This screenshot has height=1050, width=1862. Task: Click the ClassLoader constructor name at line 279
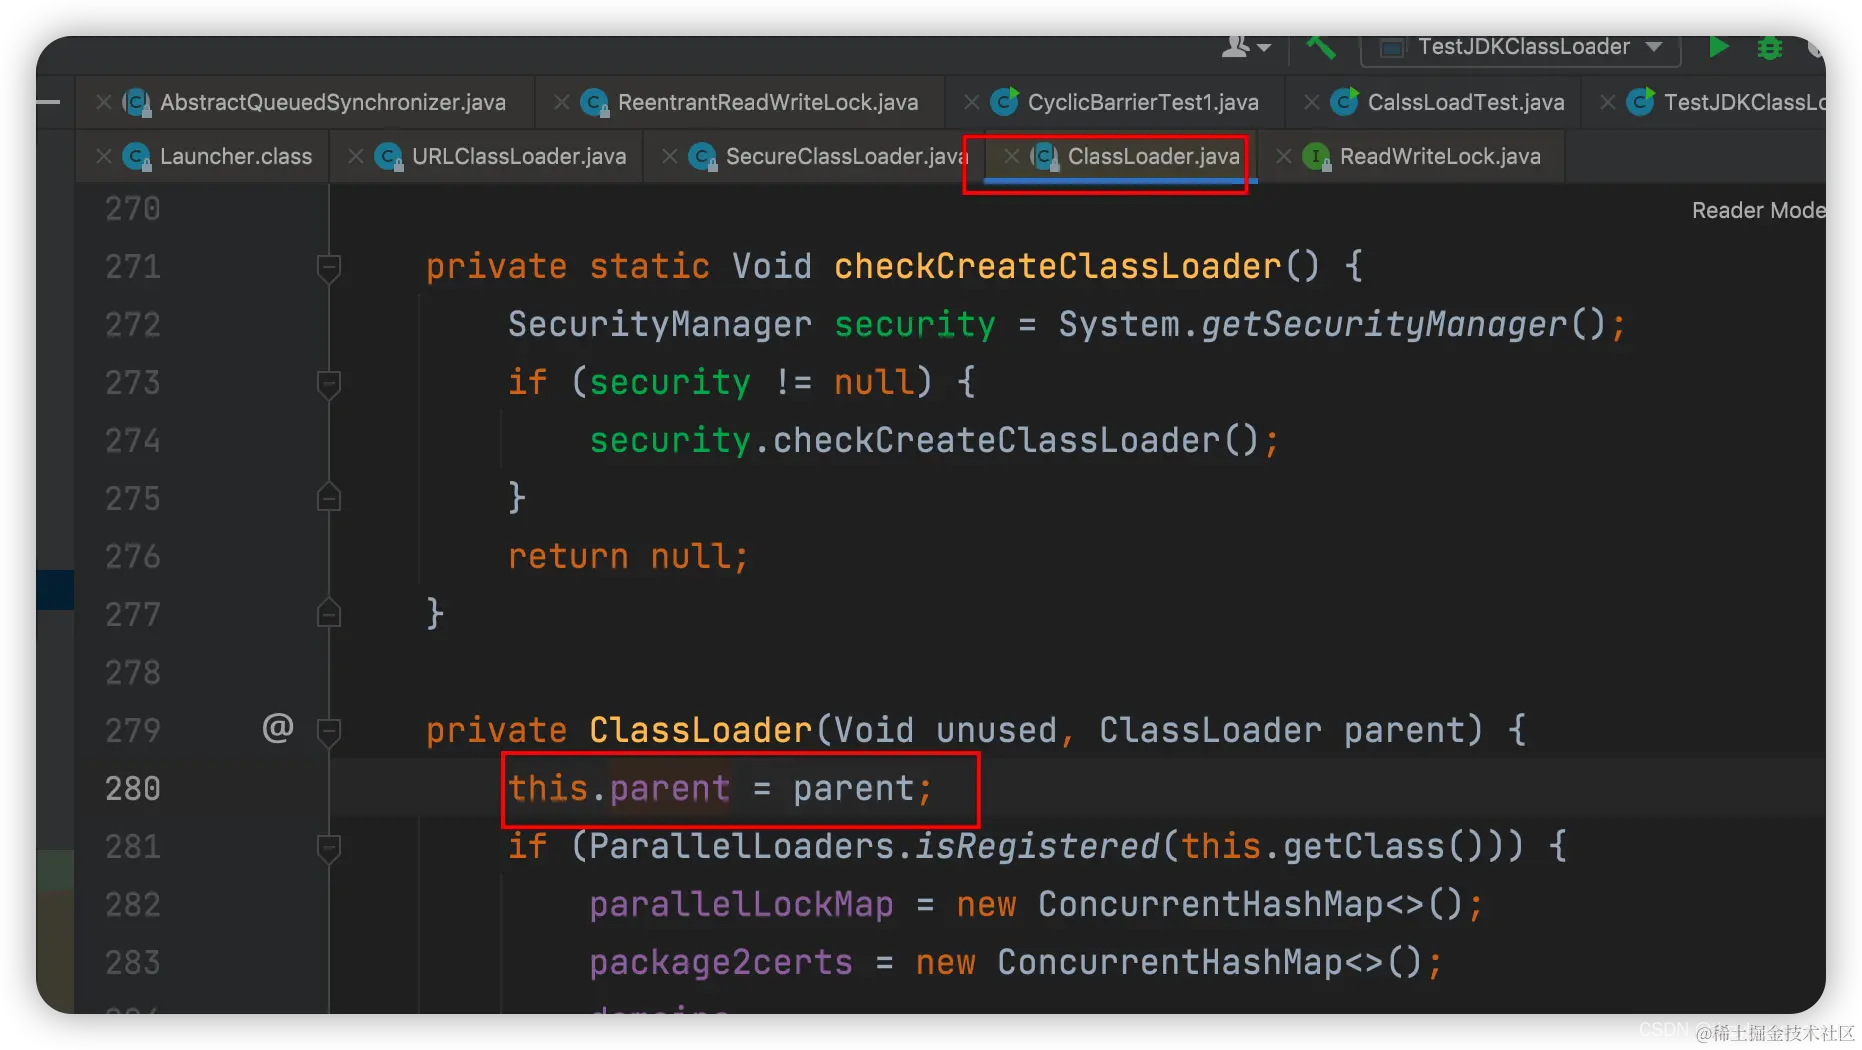(700, 731)
